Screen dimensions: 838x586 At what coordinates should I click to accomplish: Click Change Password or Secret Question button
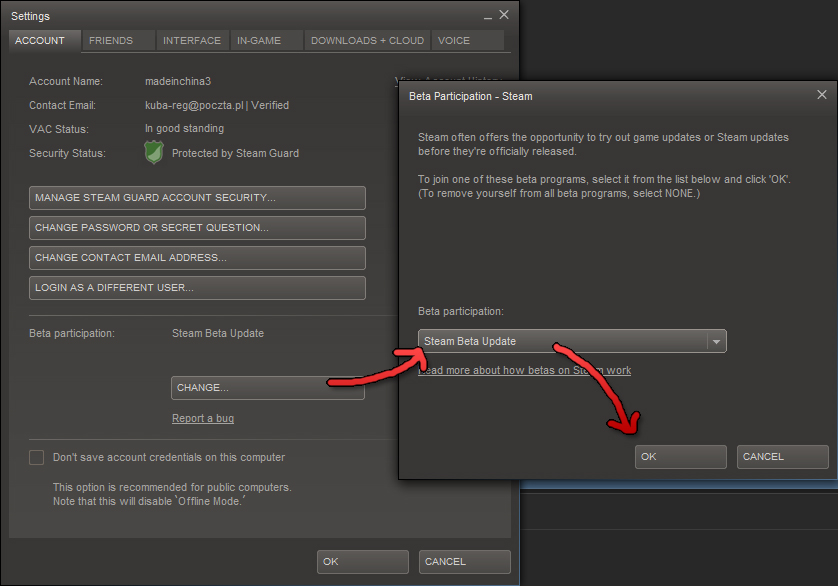click(197, 228)
